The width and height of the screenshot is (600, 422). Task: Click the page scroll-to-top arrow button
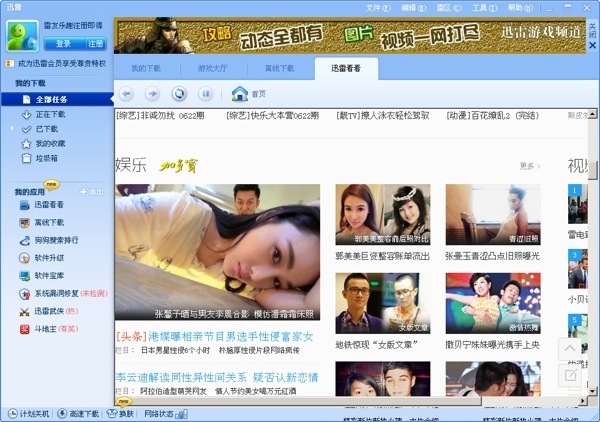coord(570,349)
